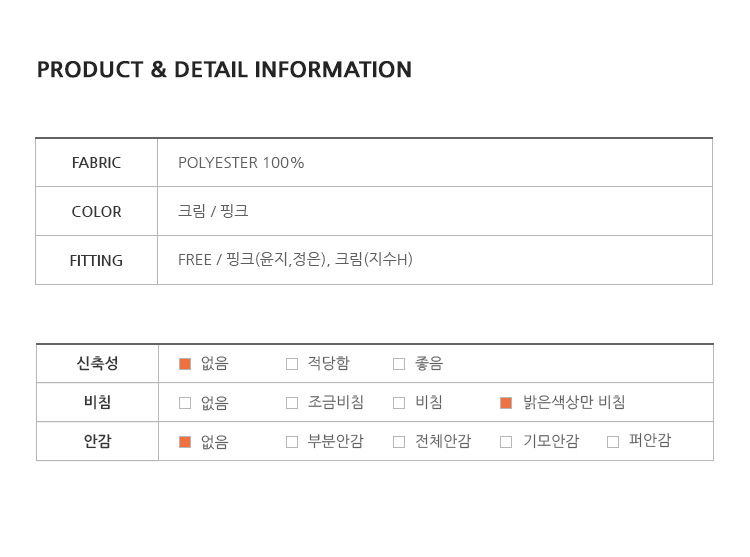Select the 조금비침 checkbox
Image resolution: width=750 pixels, height=557 pixels.
(292, 403)
